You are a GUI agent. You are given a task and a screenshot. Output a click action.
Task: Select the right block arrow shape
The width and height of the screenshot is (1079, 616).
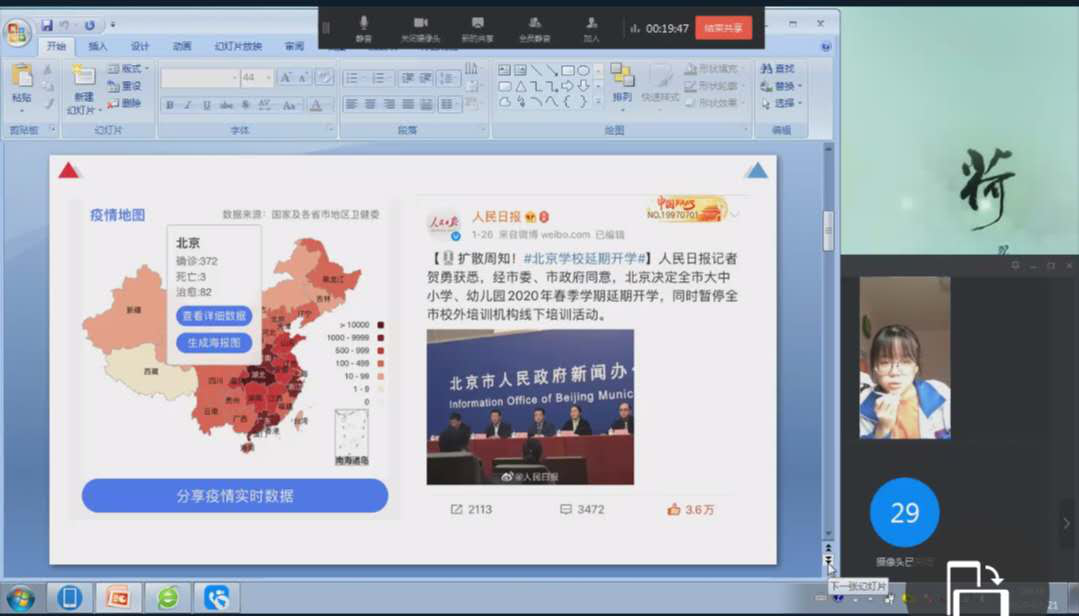coord(568,86)
